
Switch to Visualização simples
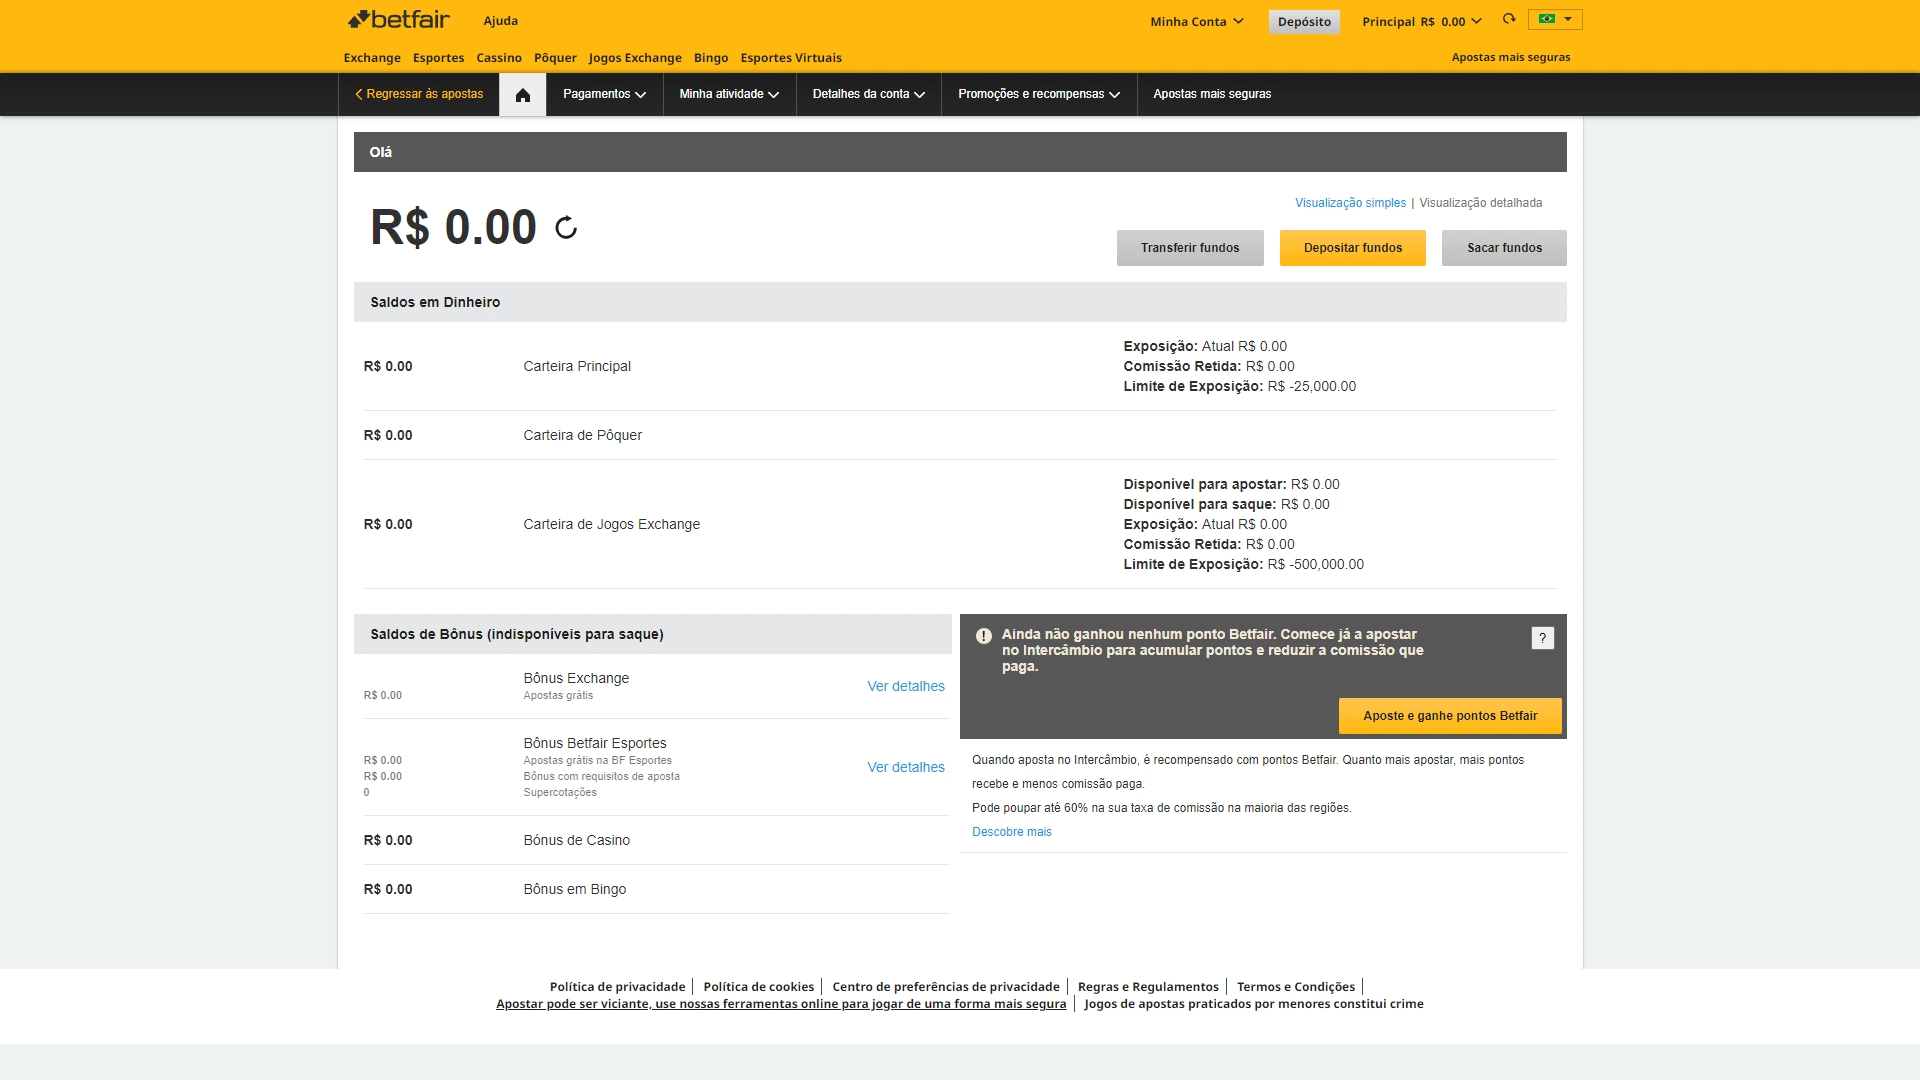pos(1350,203)
